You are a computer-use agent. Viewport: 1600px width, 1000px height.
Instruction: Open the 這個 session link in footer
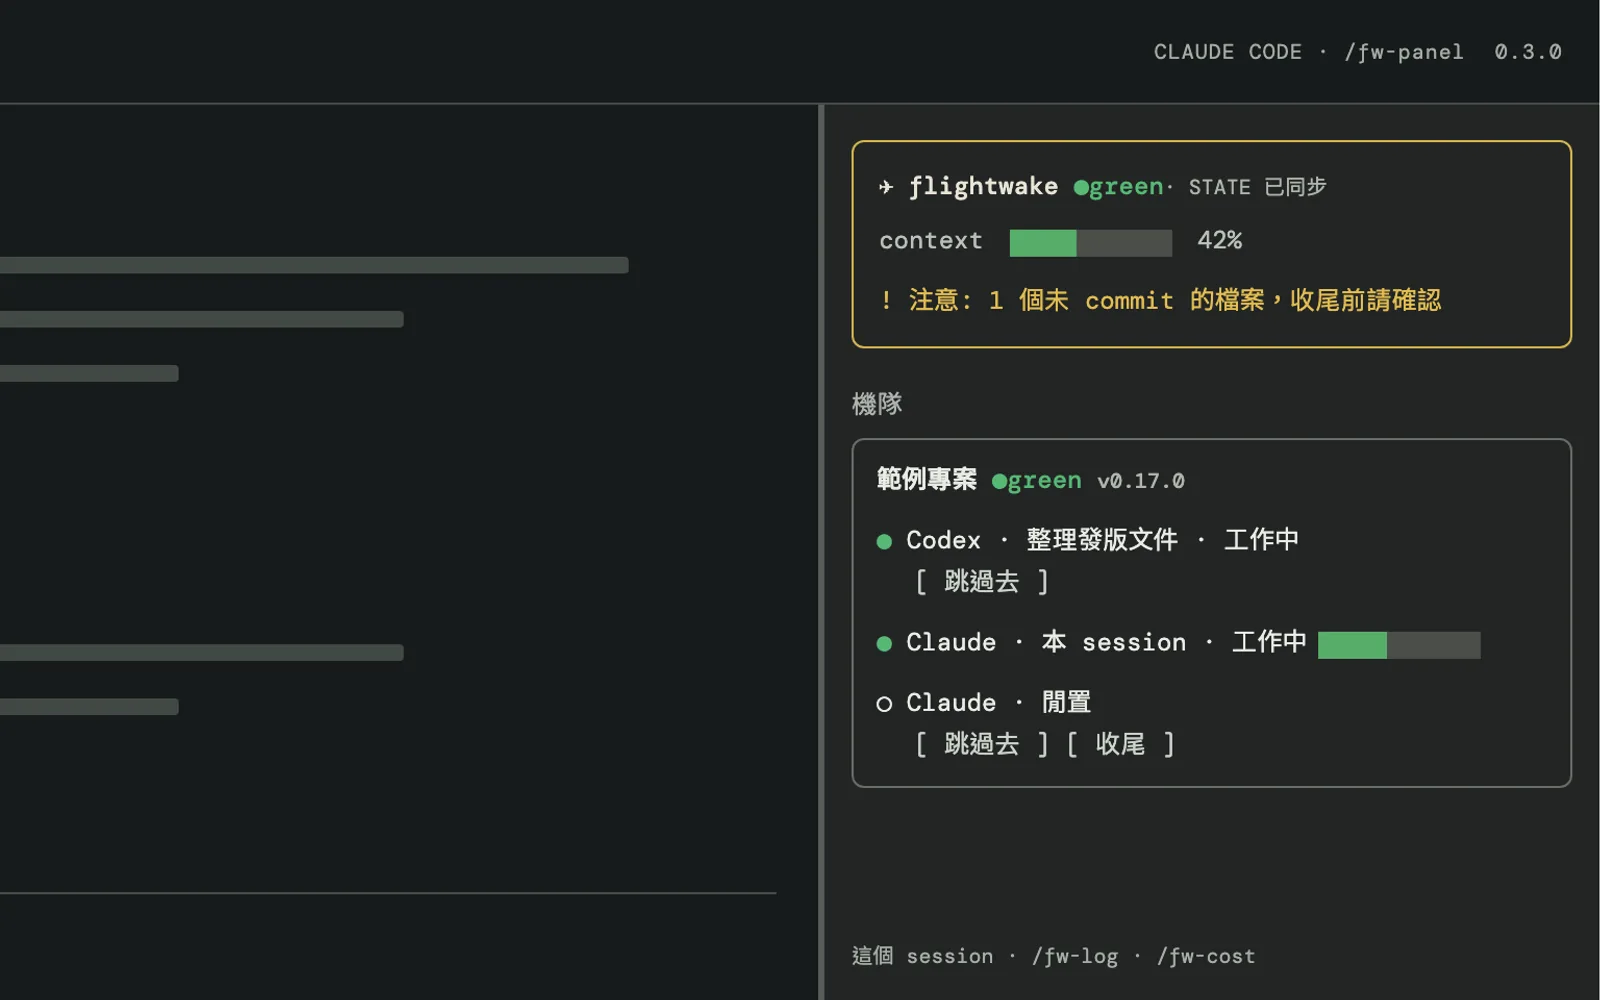(923, 957)
